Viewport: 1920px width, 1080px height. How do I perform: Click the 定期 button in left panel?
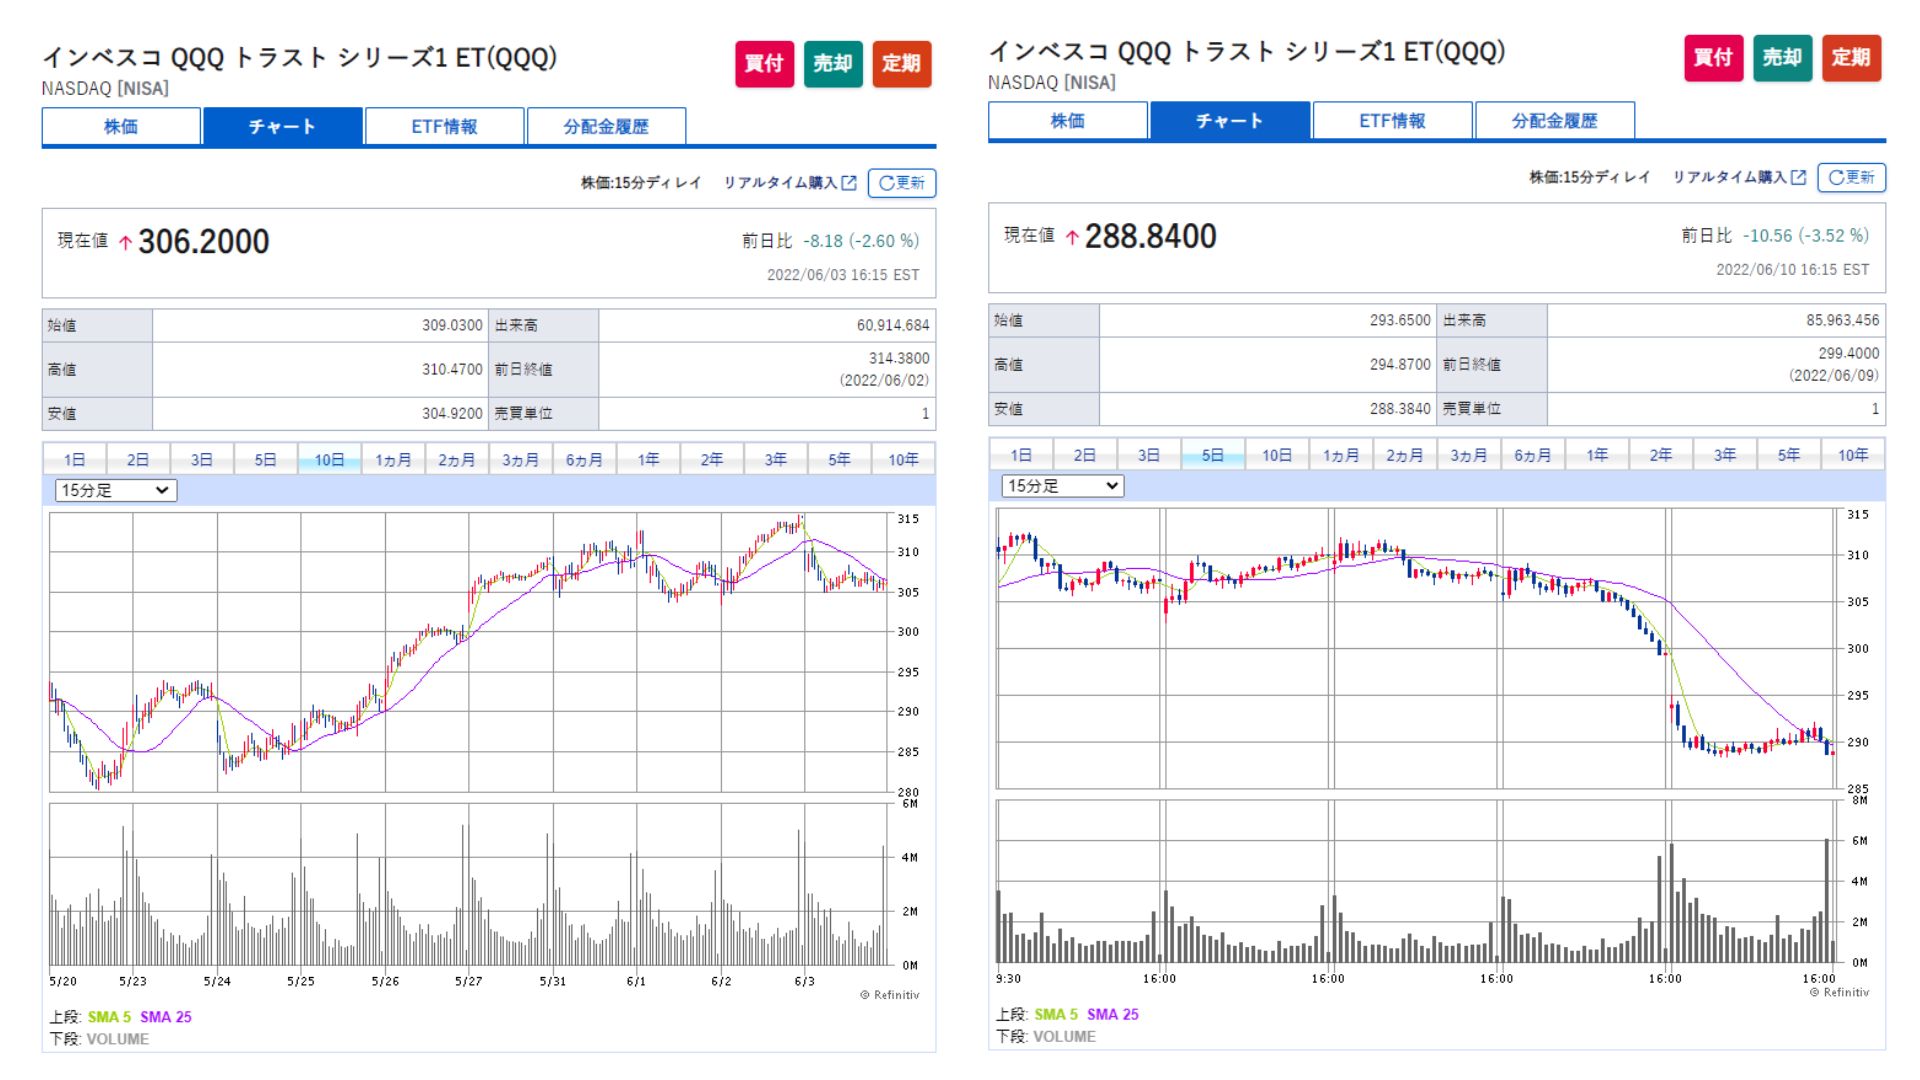pyautogui.click(x=902, y=63)
